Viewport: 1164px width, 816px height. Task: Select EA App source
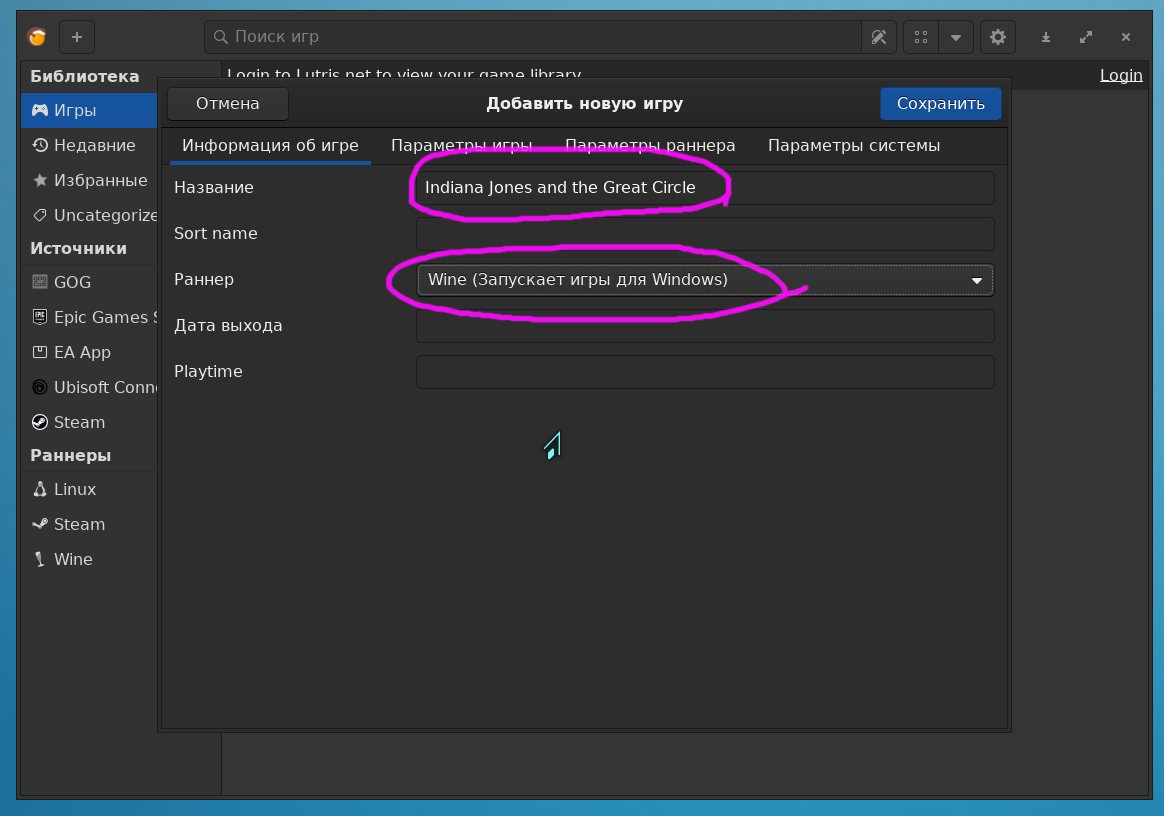coord(89,352)
